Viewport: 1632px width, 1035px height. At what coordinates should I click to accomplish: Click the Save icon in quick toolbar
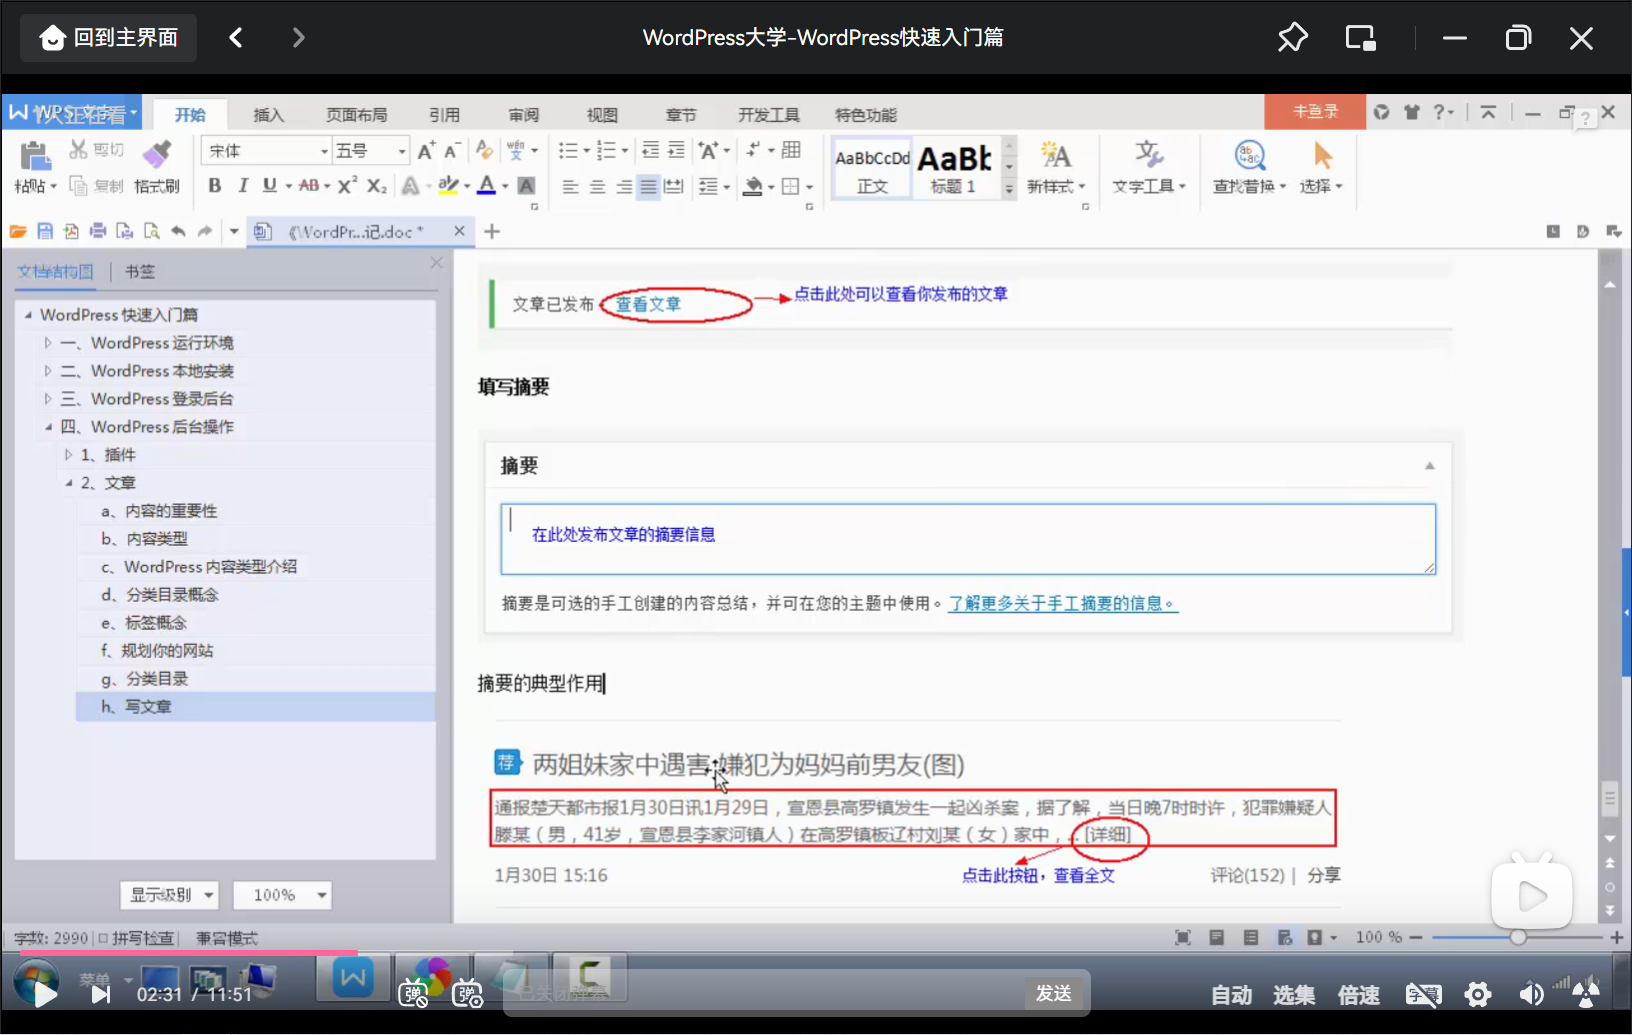[x=45, y=232]
